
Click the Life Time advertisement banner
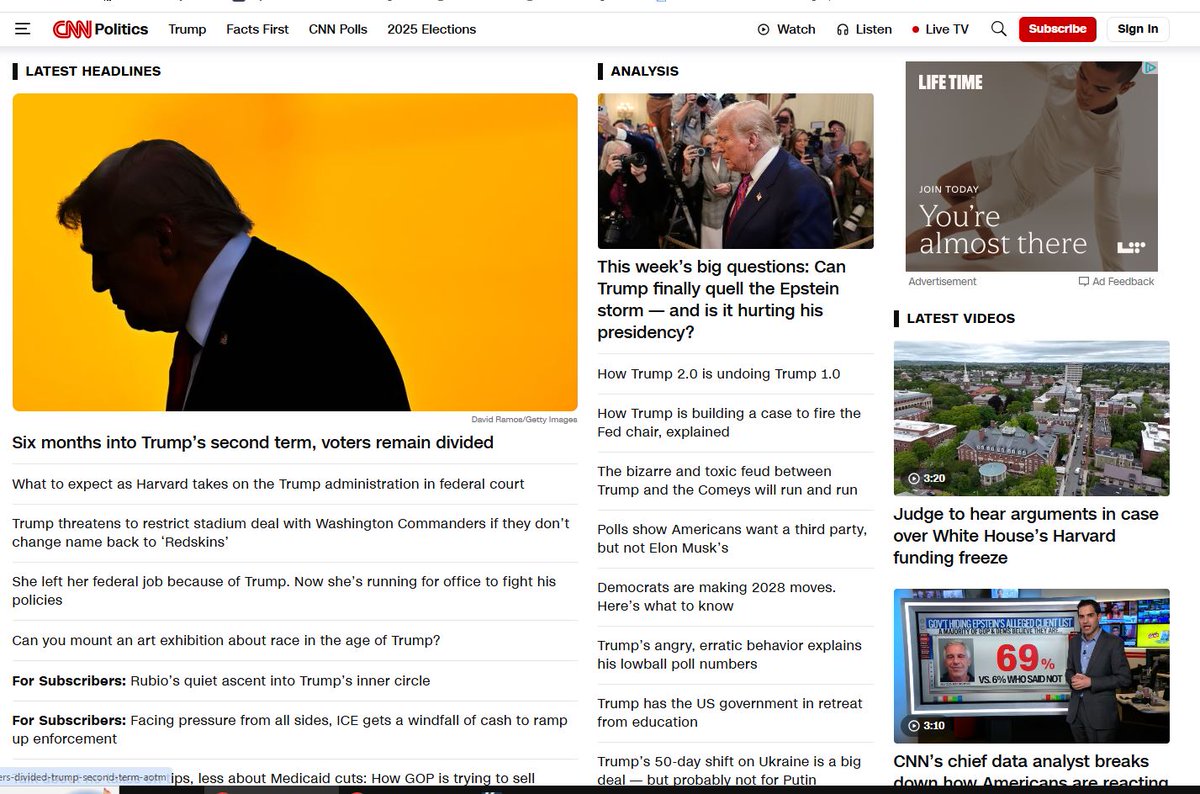tap(1031, 167)
